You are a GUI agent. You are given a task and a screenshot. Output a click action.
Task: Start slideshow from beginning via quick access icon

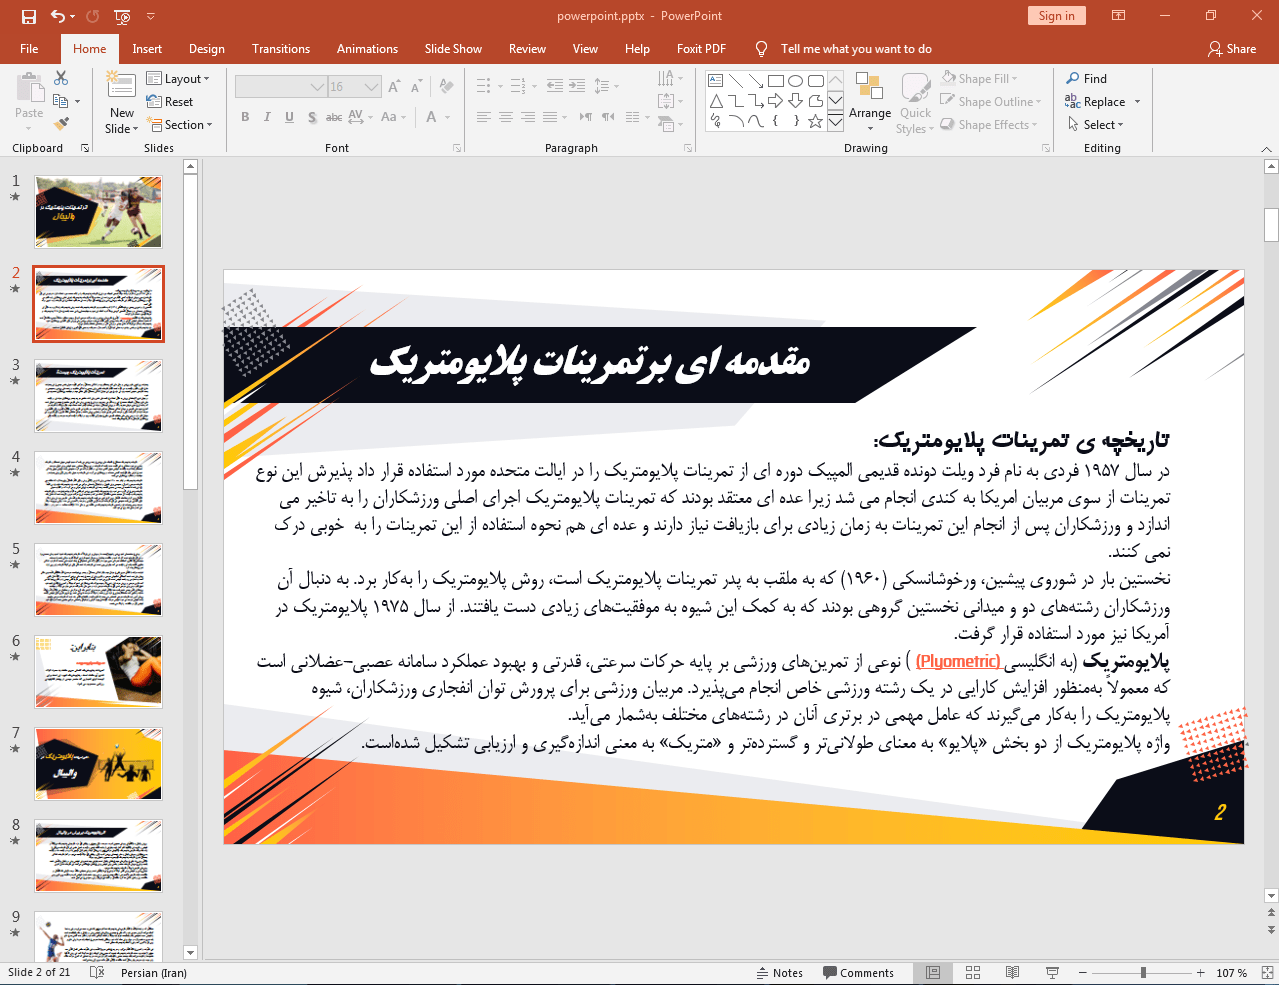tap(122, 16)
